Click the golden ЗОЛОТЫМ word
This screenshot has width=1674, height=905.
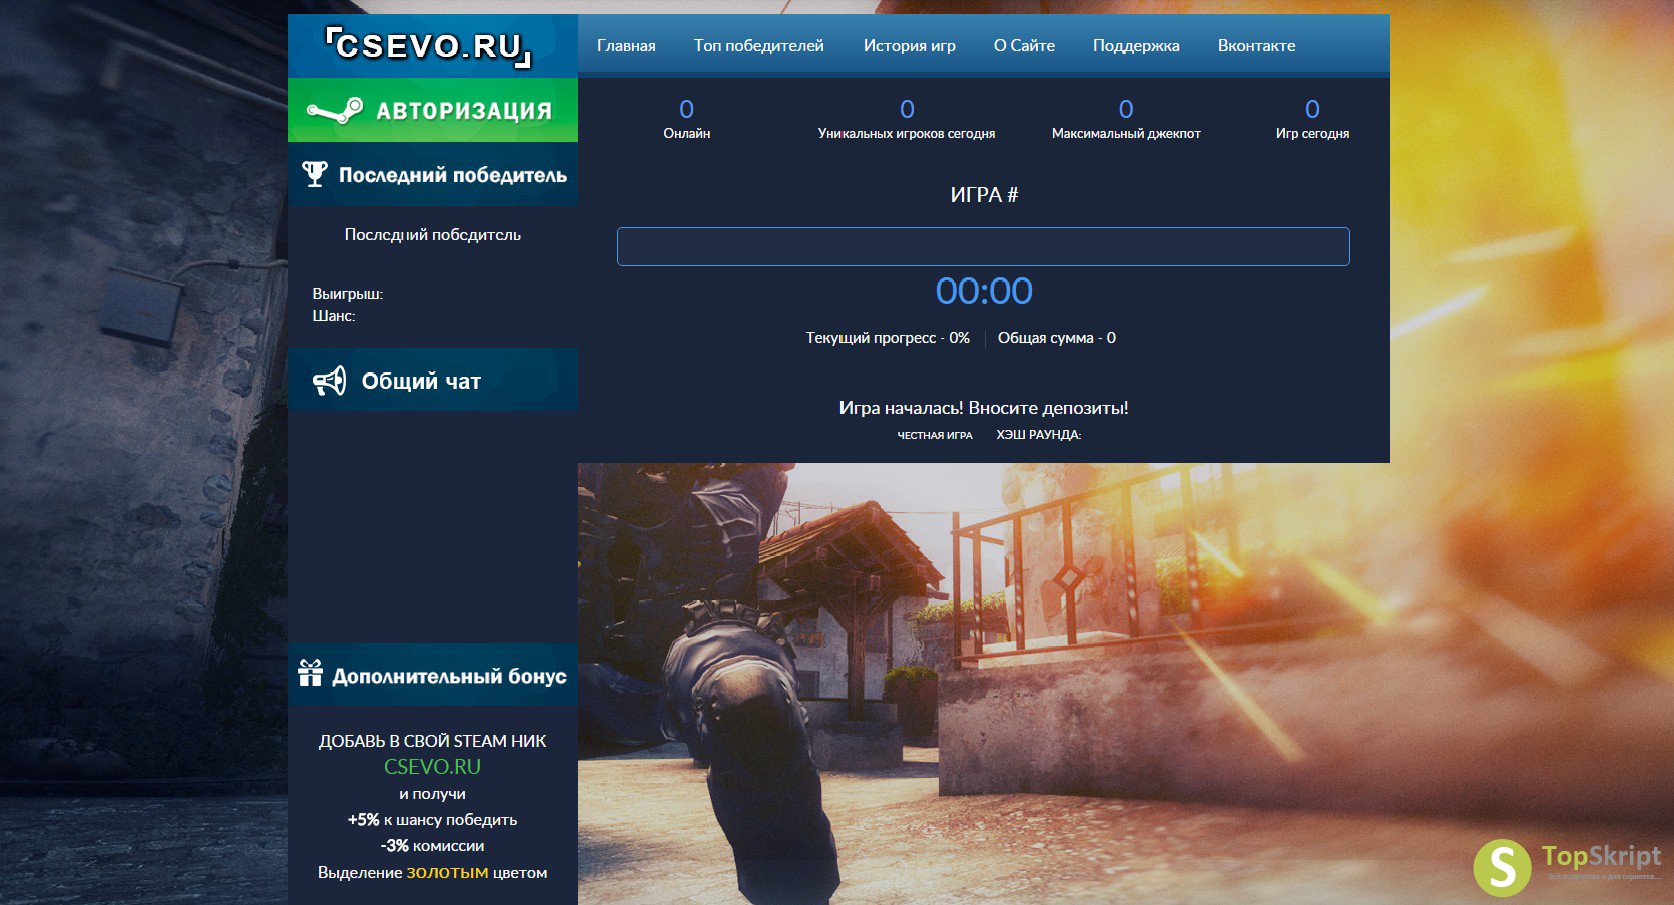pyautogui.click(x=447, y=872)
